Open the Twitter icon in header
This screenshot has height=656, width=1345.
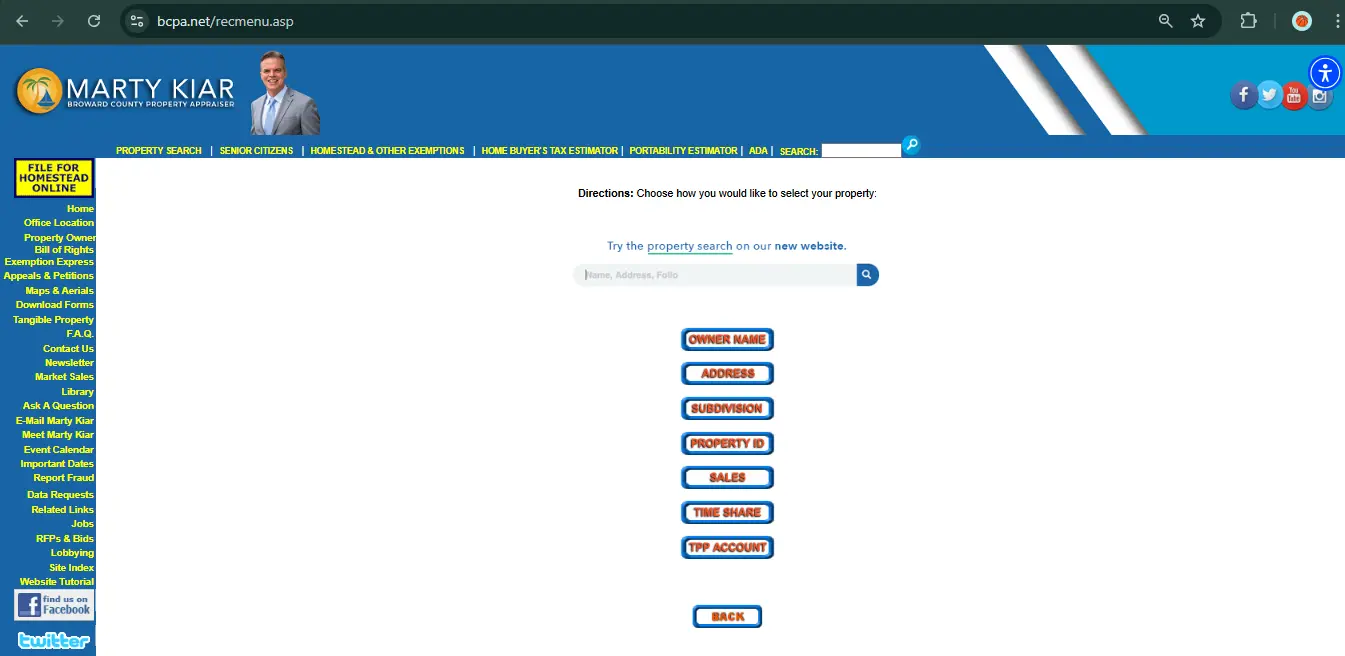pyautogui.click(x=1269, y=95)
